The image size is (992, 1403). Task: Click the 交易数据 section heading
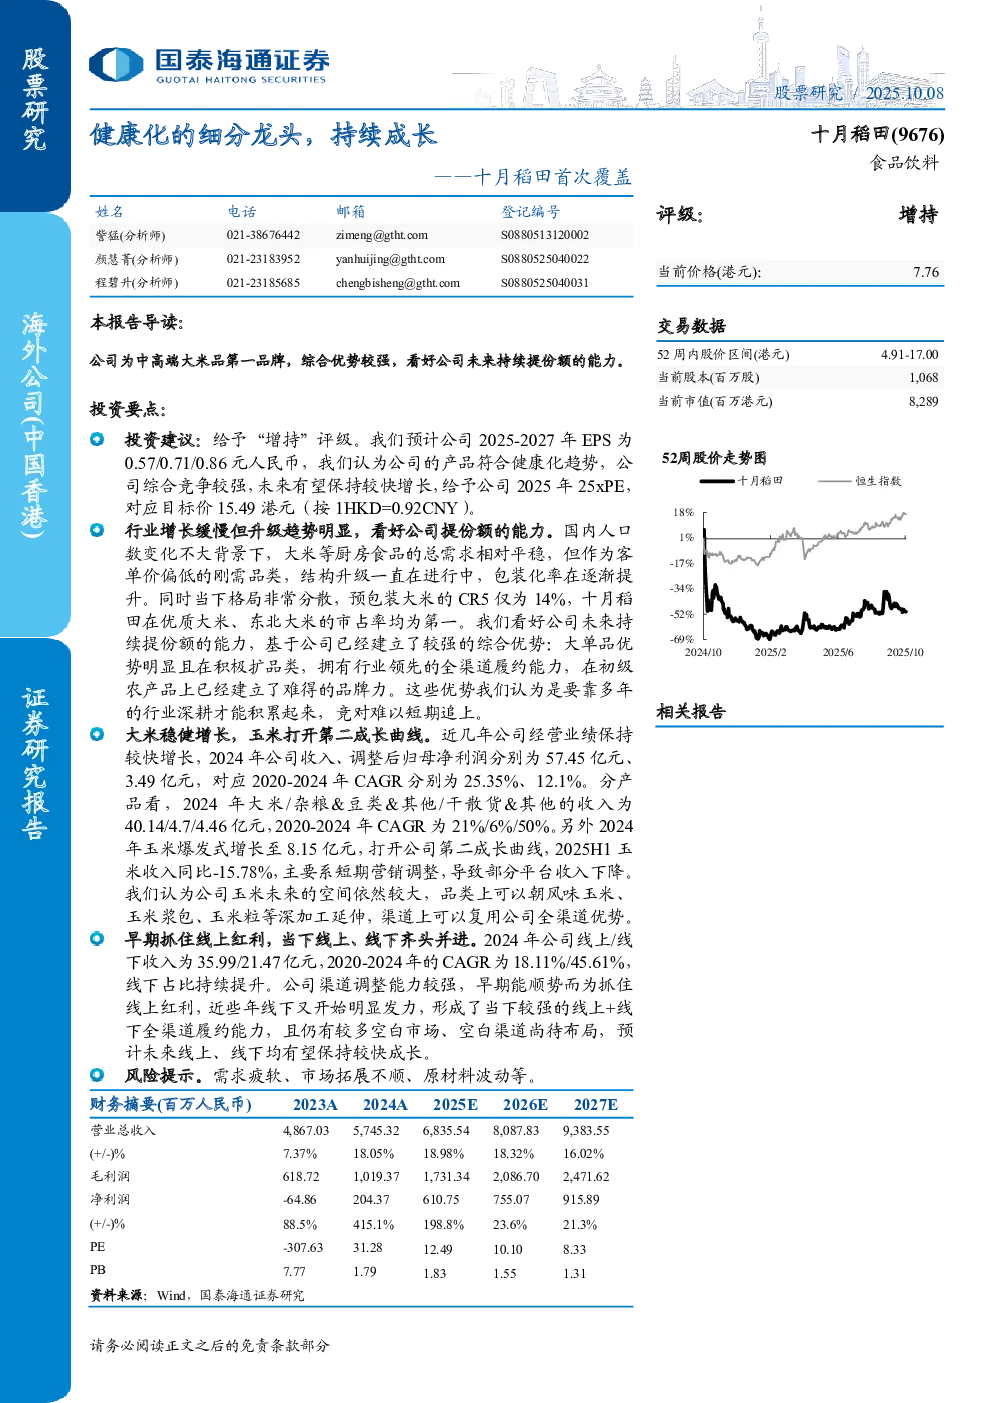[691, 326]
